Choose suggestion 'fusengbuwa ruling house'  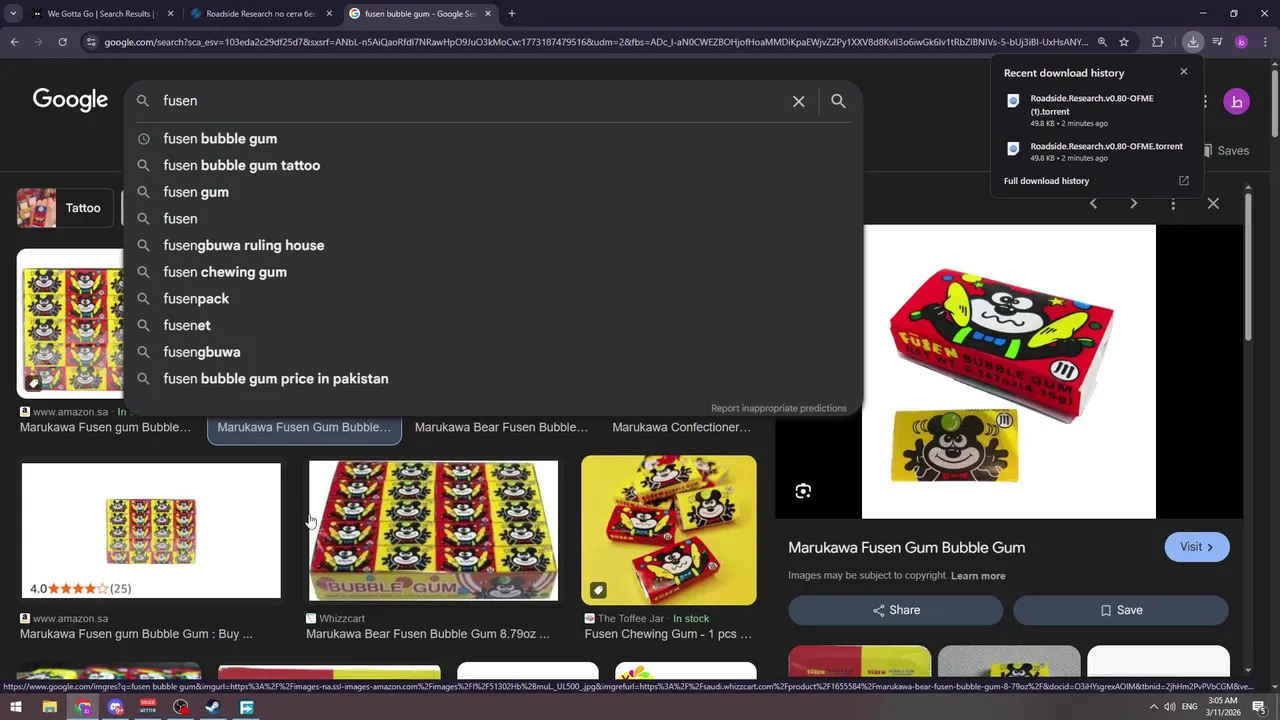(493, 245)
